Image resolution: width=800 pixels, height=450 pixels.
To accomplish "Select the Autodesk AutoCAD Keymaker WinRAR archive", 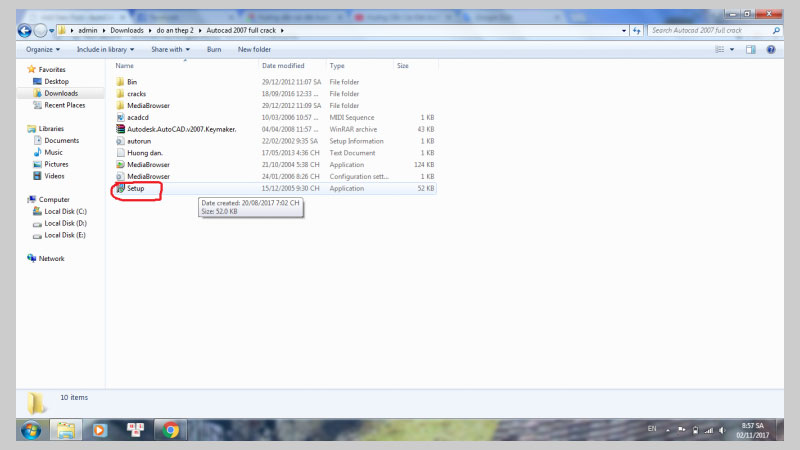I will click(180, 129).
